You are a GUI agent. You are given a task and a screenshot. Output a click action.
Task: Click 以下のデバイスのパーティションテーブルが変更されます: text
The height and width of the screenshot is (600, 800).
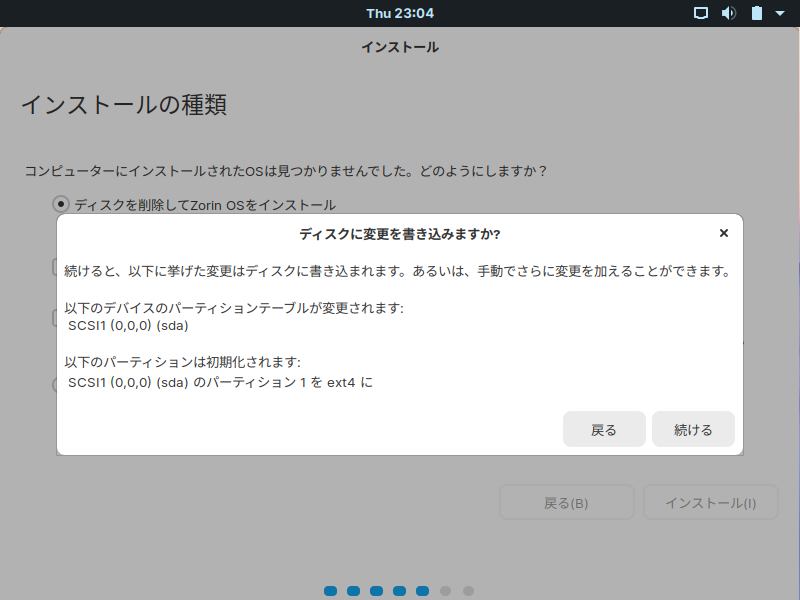tap(234, 308)
